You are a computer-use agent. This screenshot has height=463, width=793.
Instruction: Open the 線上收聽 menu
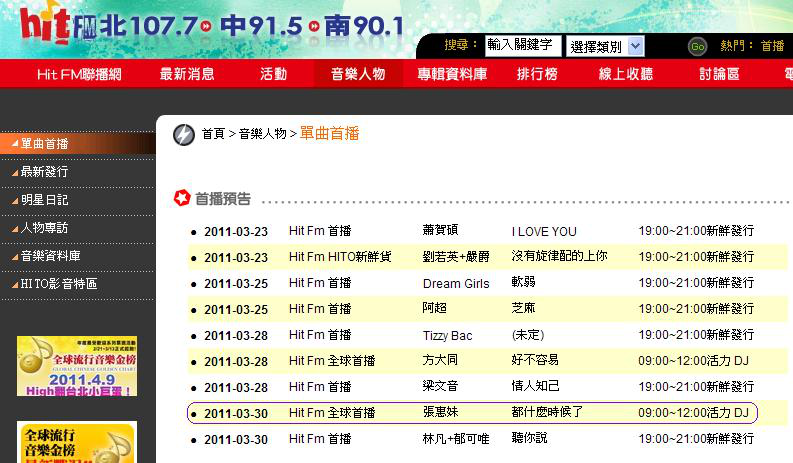[626, 74]
